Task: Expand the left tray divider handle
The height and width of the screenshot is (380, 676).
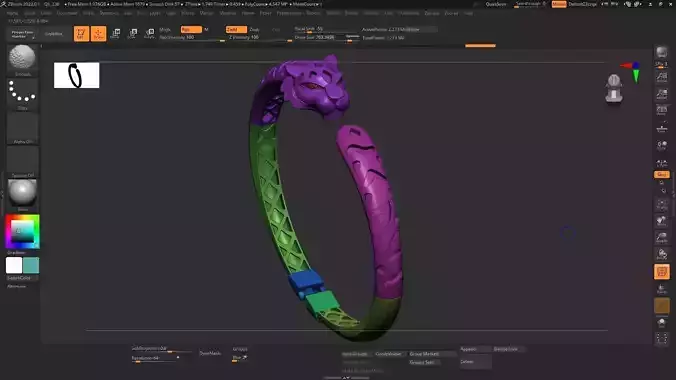Action: 2,194
